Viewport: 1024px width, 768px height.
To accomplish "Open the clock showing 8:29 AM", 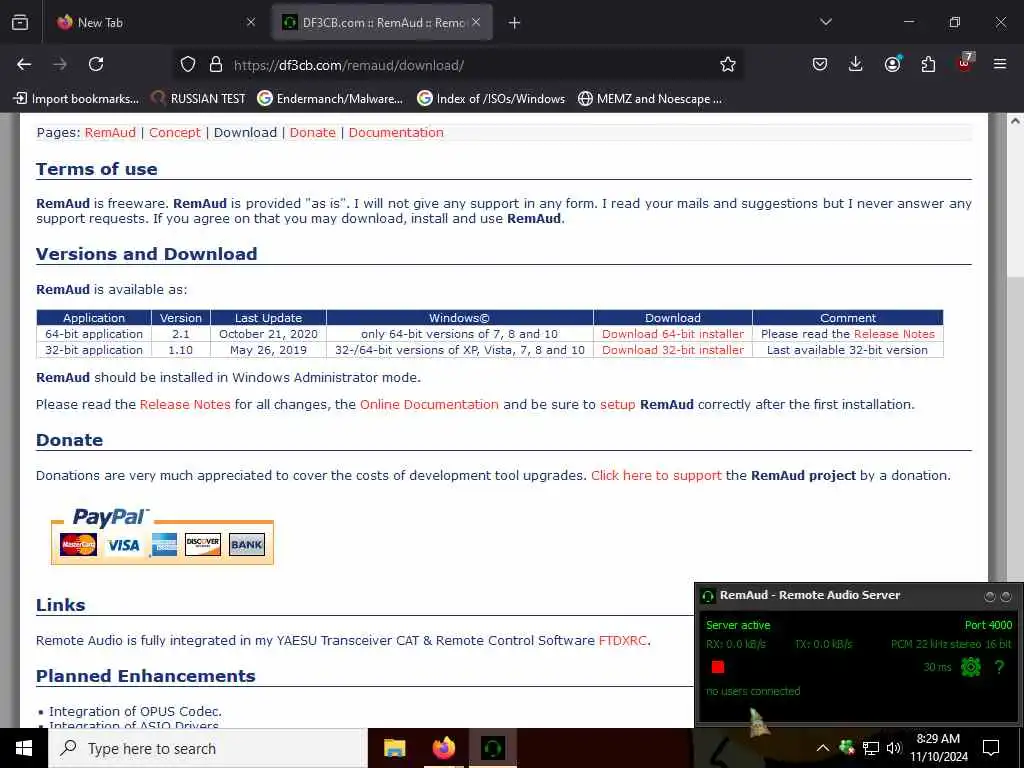I will point(938,748).
